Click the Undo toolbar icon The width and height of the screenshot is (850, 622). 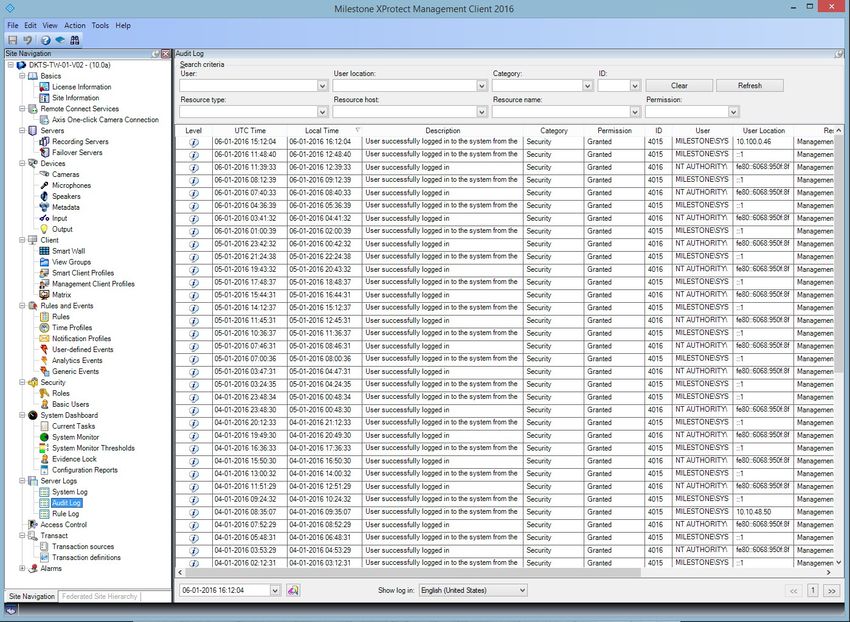coord(28,40)
